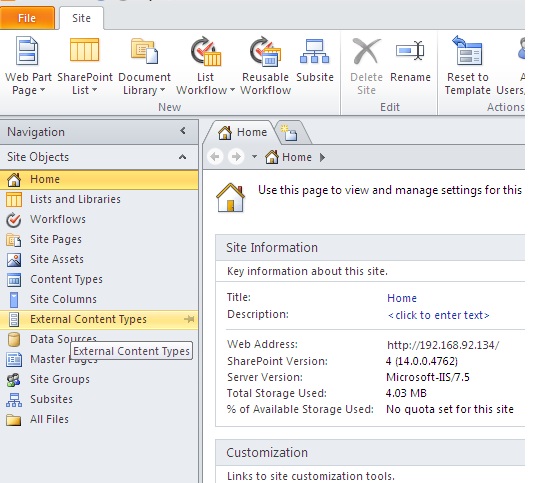
Task: Open Site Pages in navigation pane
Action: (x=99, y=239)
